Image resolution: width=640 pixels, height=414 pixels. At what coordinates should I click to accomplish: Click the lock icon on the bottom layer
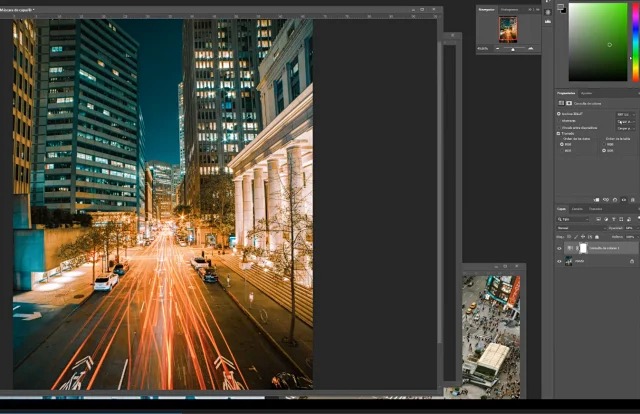click(632, 261)
